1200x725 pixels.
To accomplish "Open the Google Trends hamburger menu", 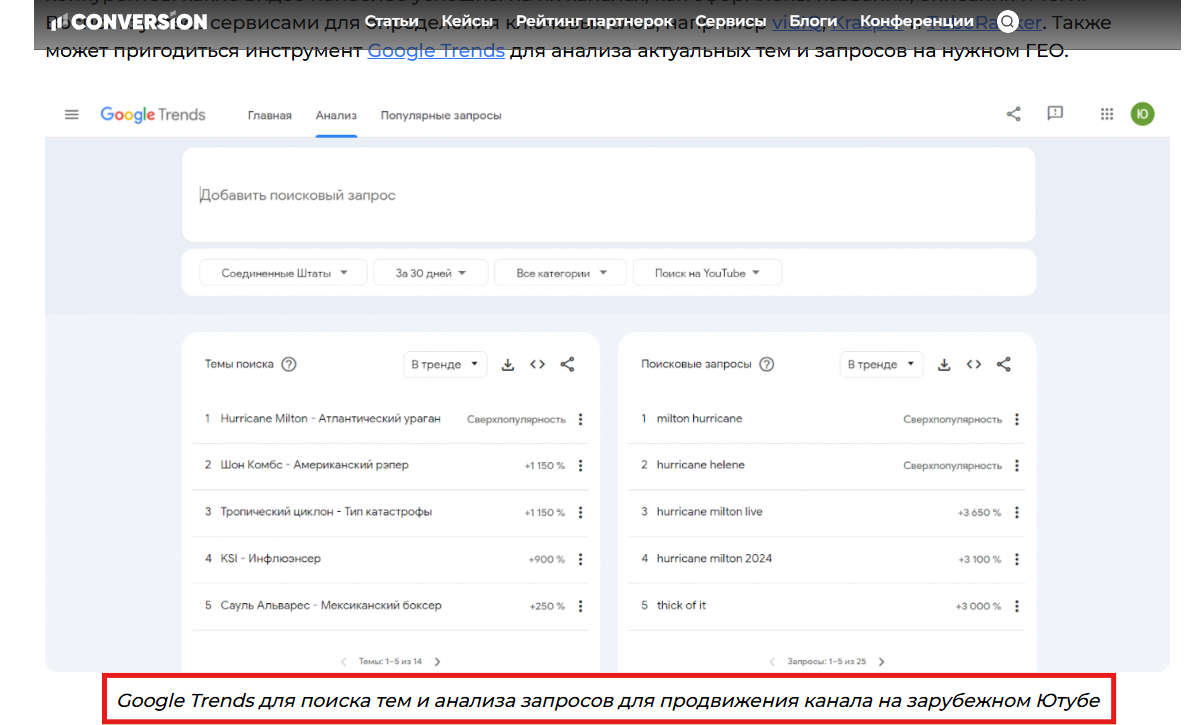I will pos(71,115).
